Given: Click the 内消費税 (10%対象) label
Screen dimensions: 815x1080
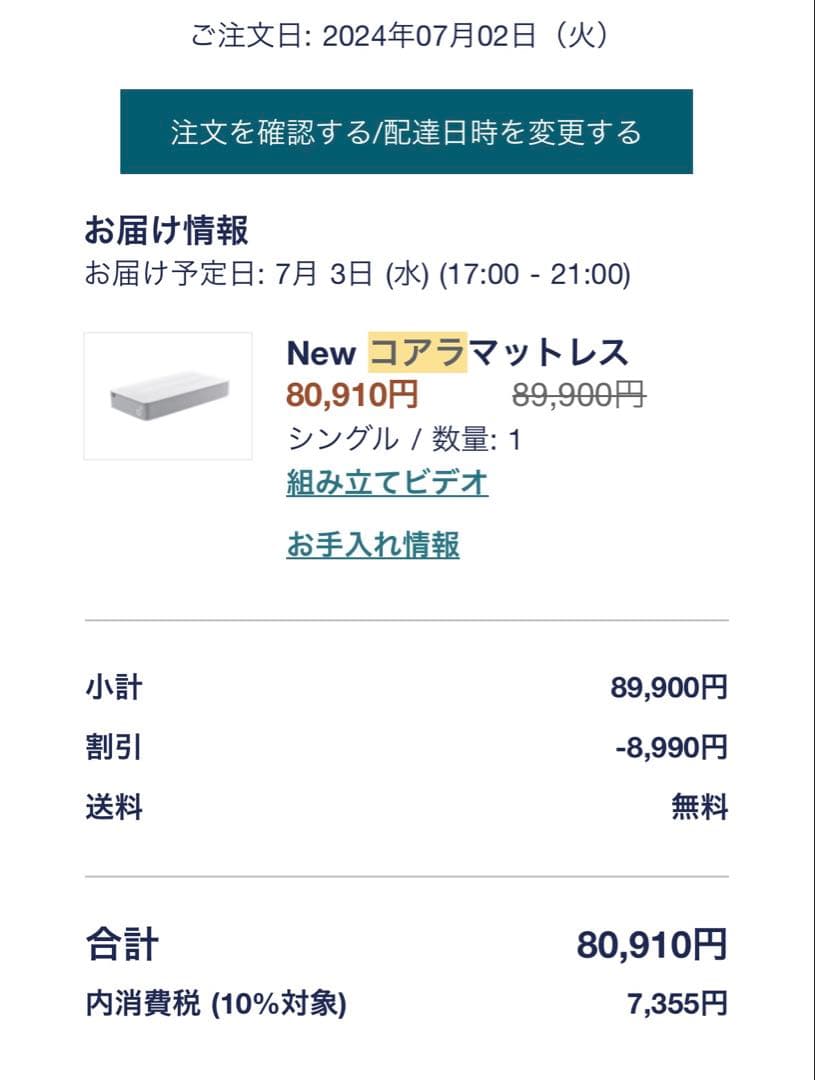Looking at the screenshot, I should (216, 1003).
